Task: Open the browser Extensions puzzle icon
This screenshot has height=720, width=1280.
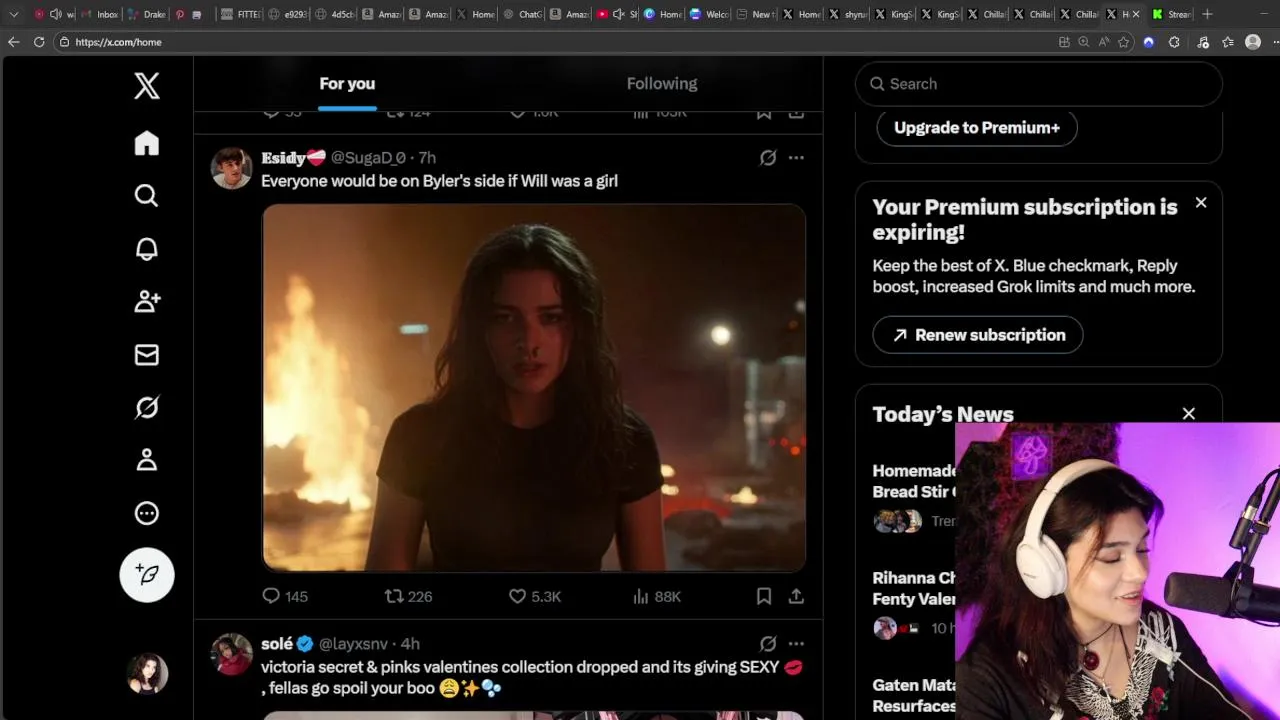Action: (1174, 42)
